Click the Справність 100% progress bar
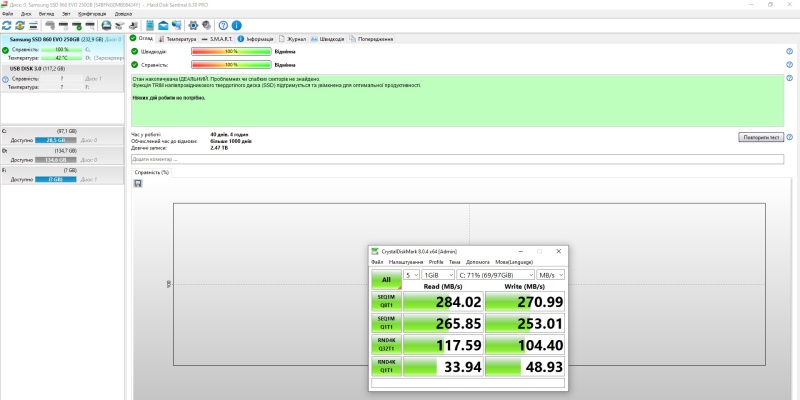This screenshot has width=800, height=400. tap(231, 65)
